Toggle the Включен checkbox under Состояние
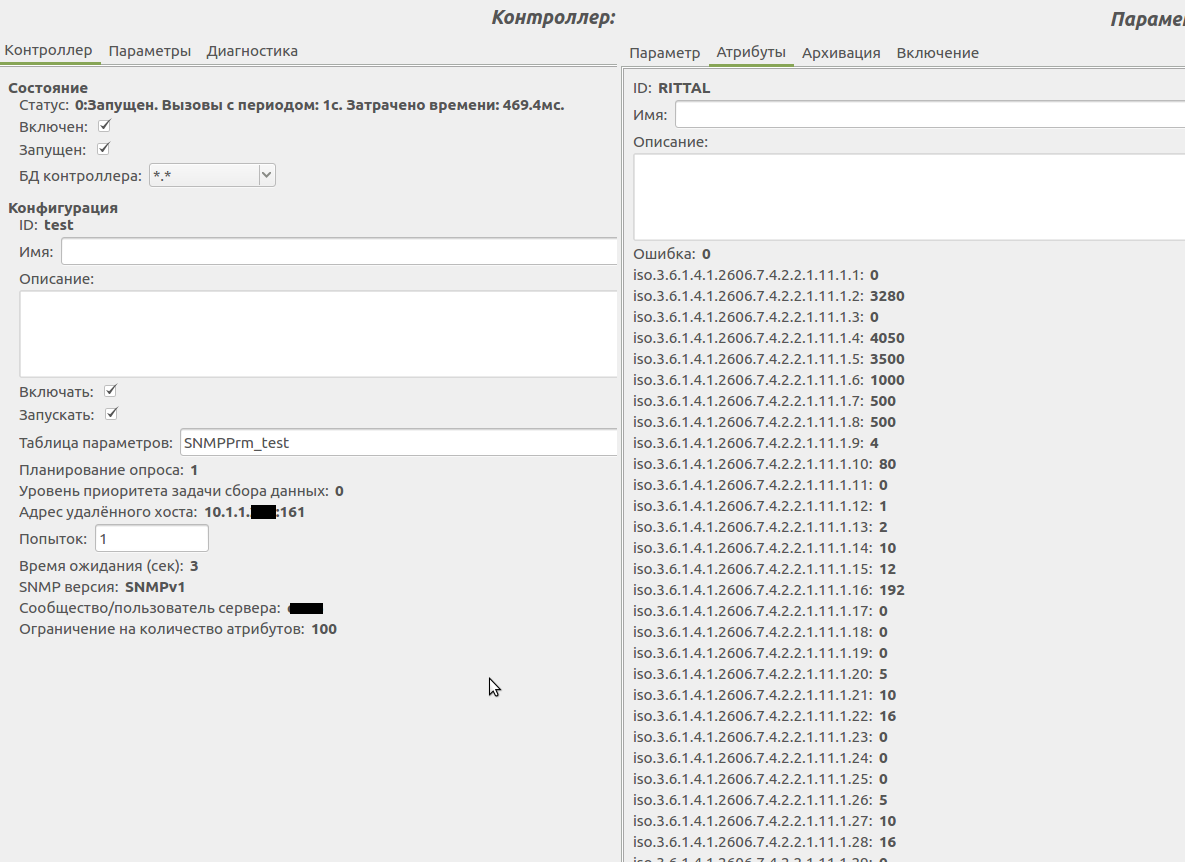The height and width of the screenshot is (862, 1185). 104,127
